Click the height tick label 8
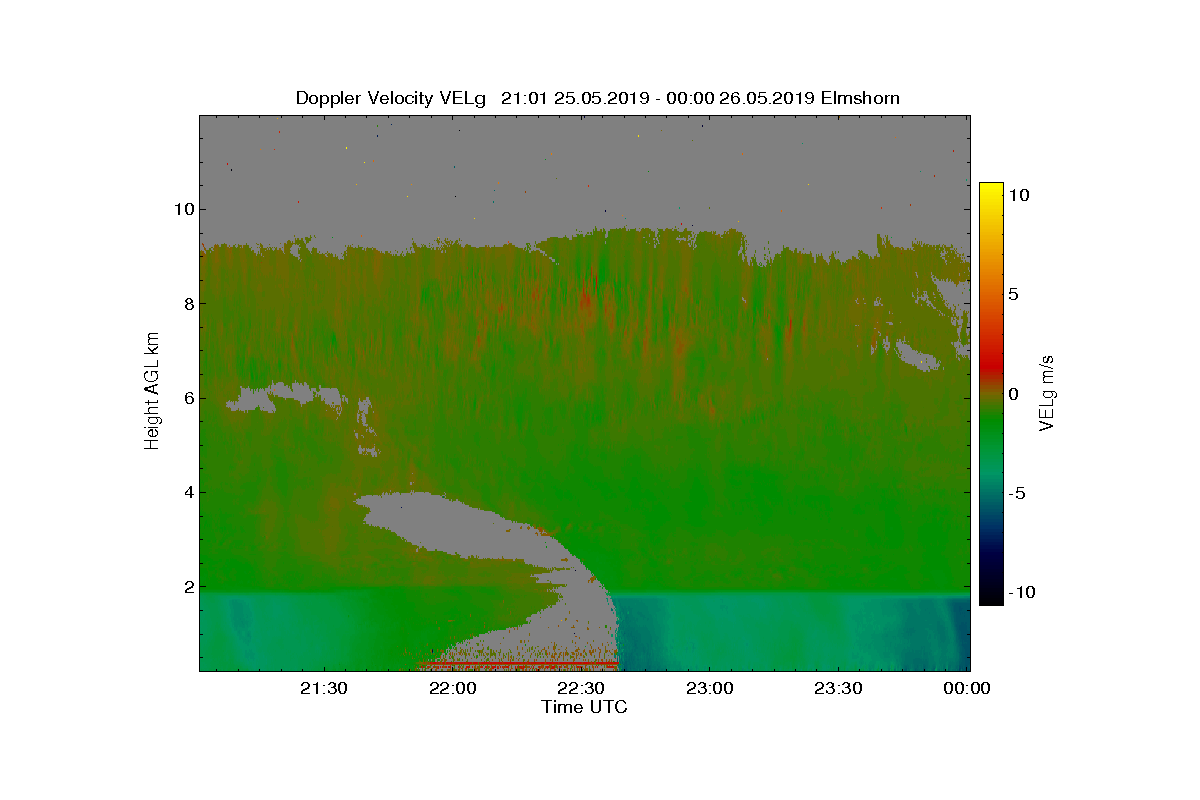Viewport: 1200px width, 800px height. 187,304
